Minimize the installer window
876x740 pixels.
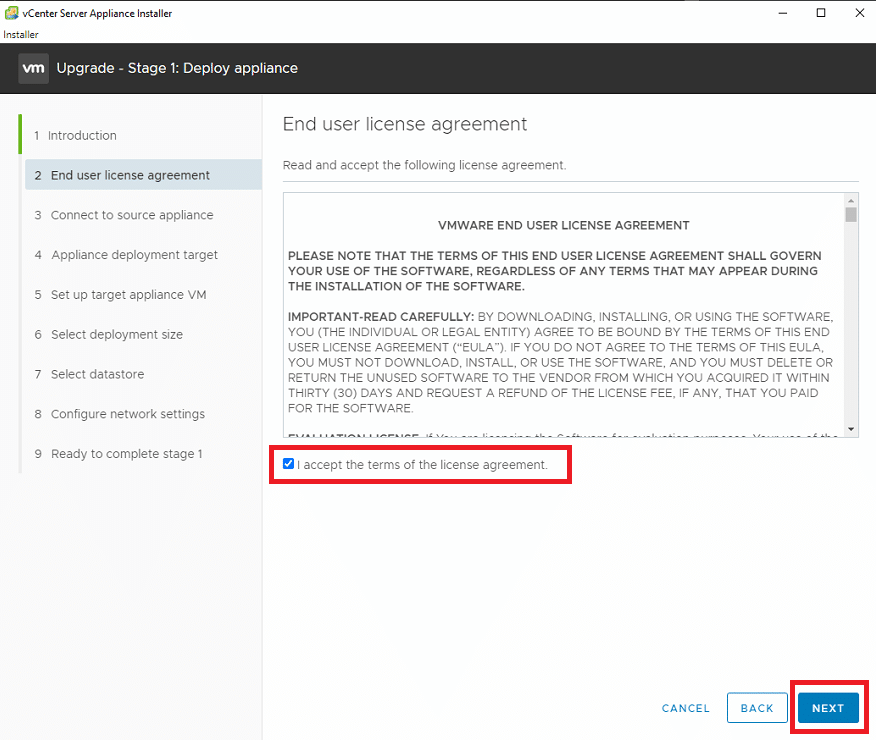coord(783,13)
